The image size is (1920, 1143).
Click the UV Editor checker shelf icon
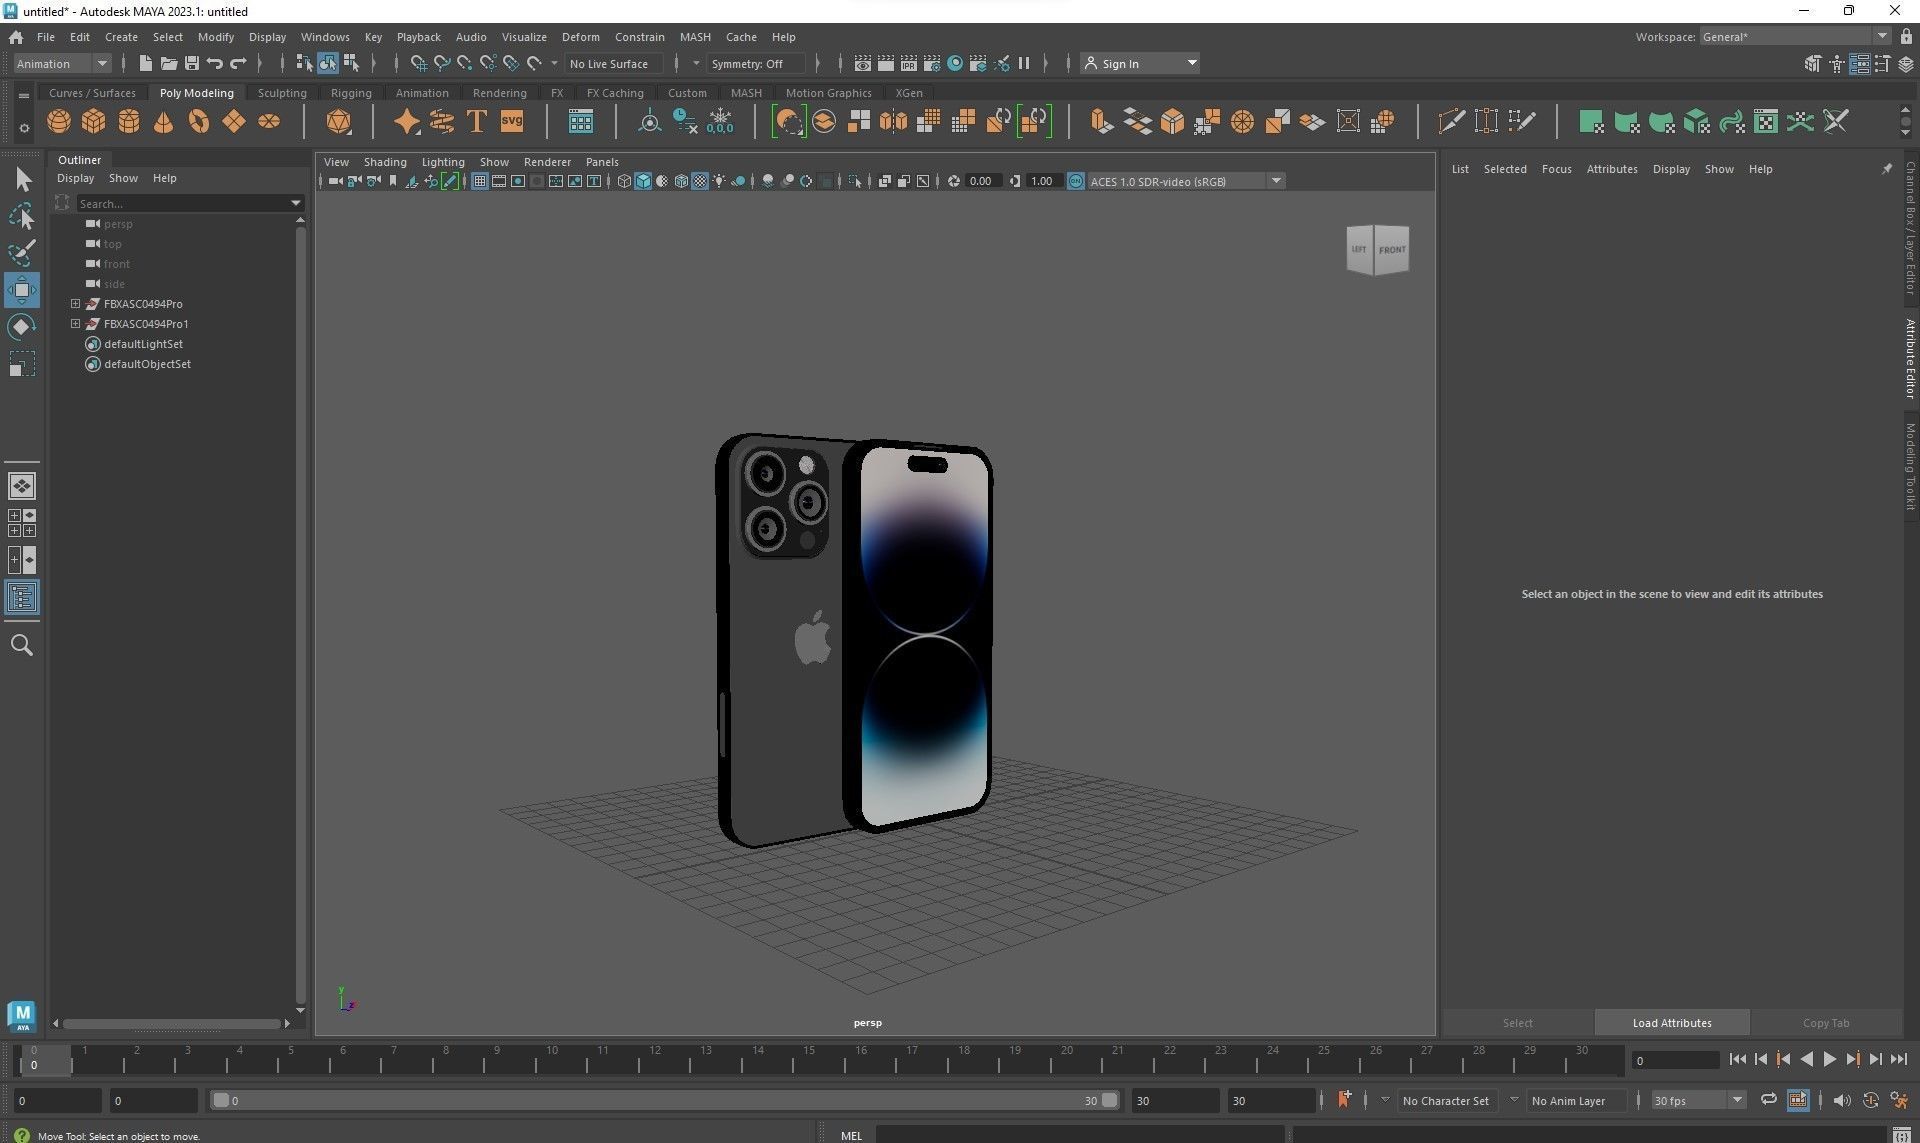tap(1766, 122)
